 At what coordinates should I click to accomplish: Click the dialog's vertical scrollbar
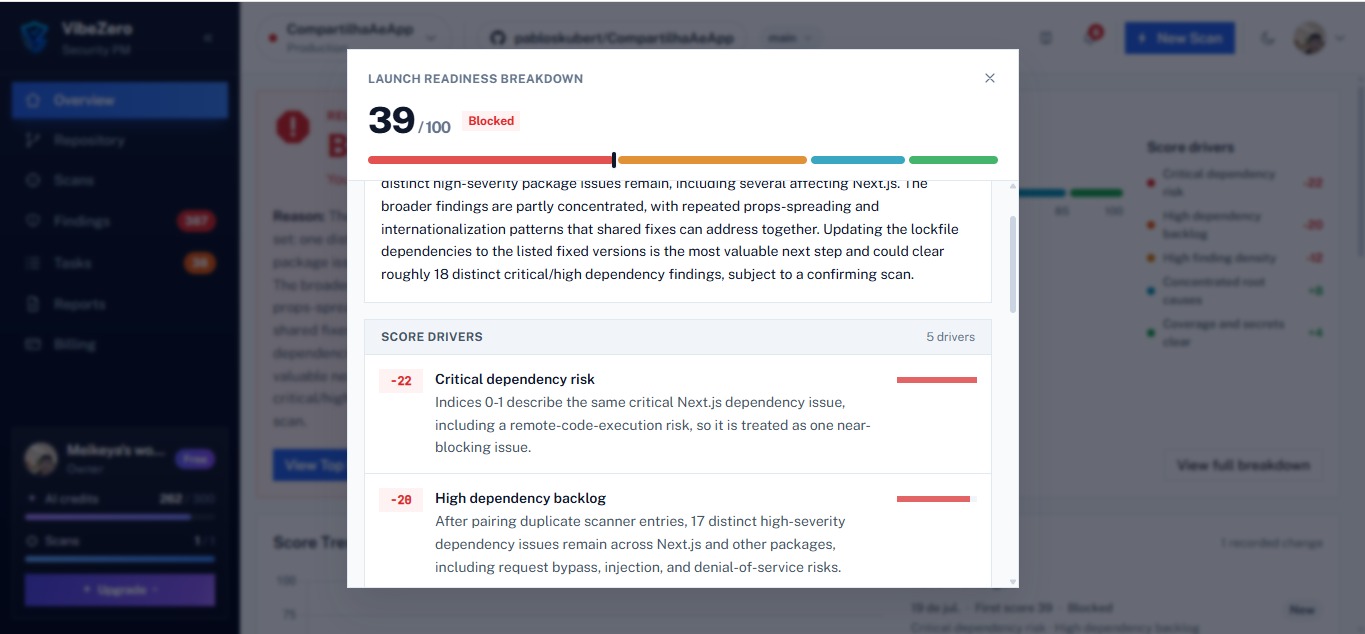tap(1012, 264)
